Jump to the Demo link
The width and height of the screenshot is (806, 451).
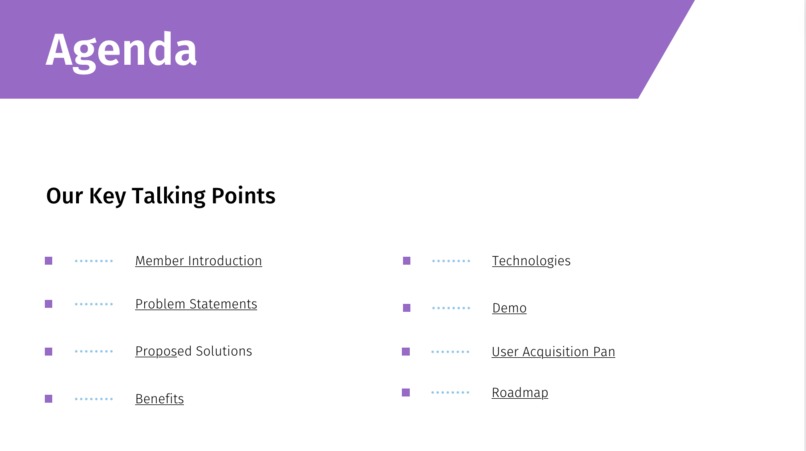point(509,308)
